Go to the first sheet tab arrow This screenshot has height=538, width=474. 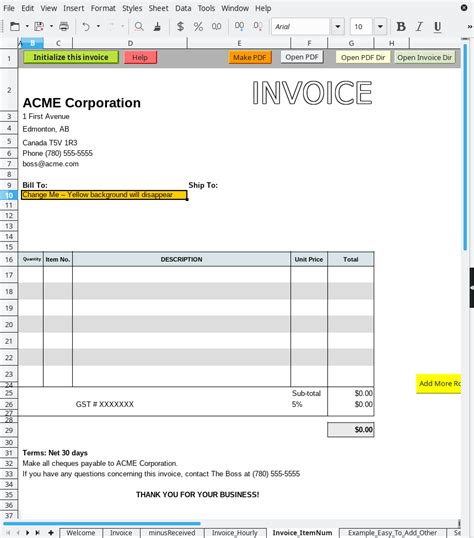point(8,533)
